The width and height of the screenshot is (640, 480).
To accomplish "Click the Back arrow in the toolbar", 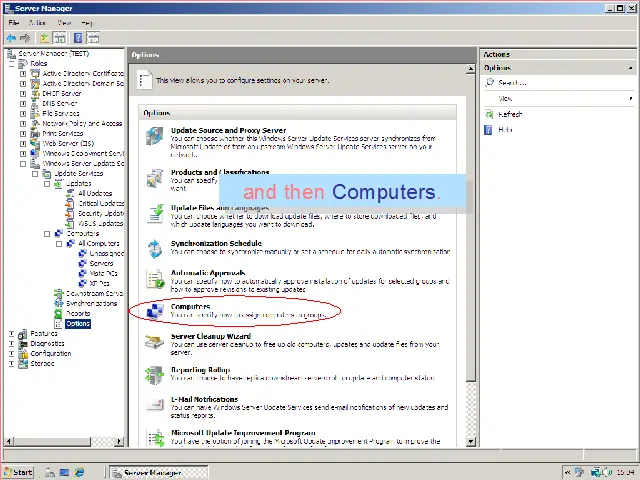I will [11, 38].
